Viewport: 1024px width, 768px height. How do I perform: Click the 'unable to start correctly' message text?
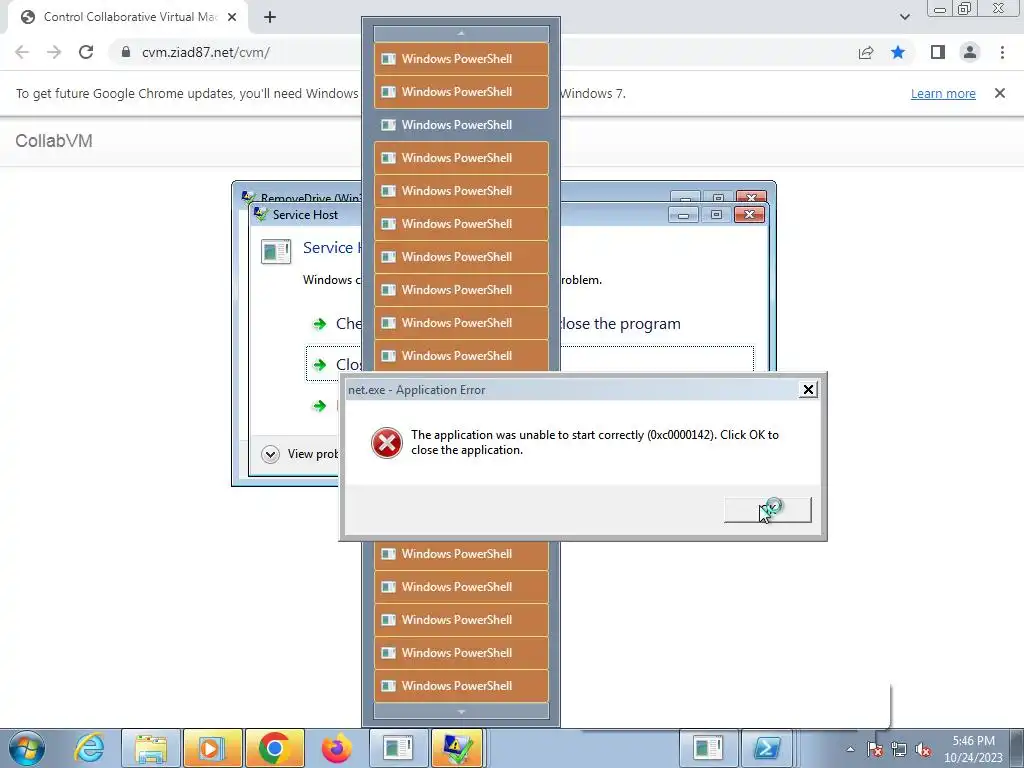[594, 442]
